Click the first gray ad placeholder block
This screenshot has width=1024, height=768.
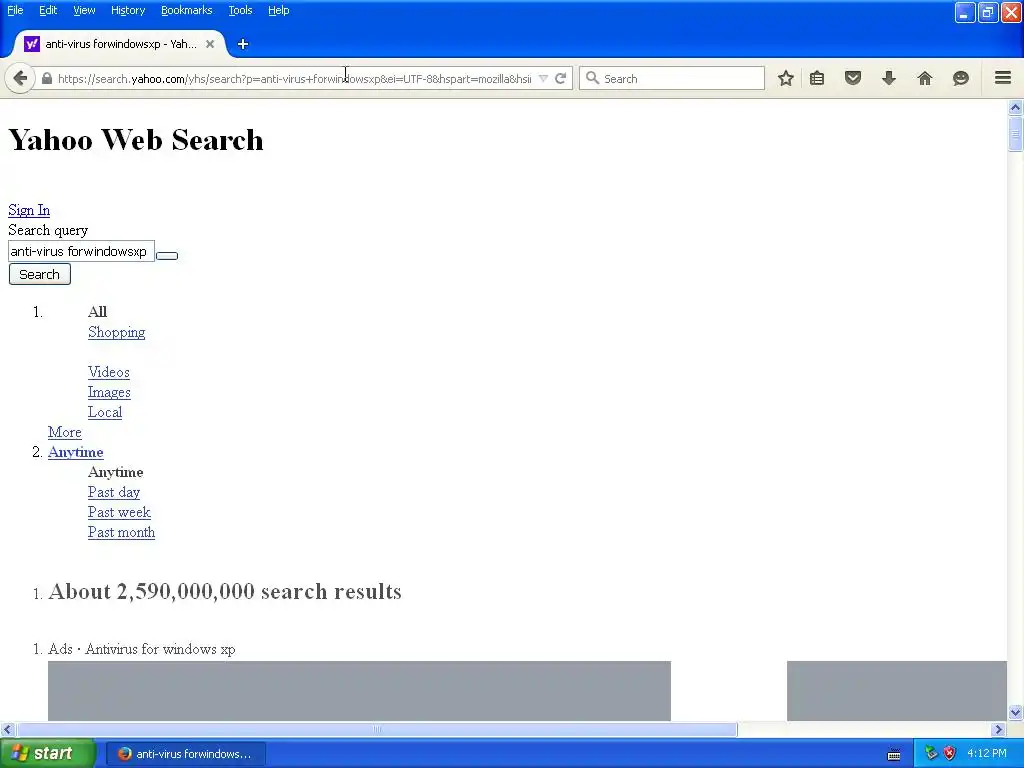click(x=359, y=691)
